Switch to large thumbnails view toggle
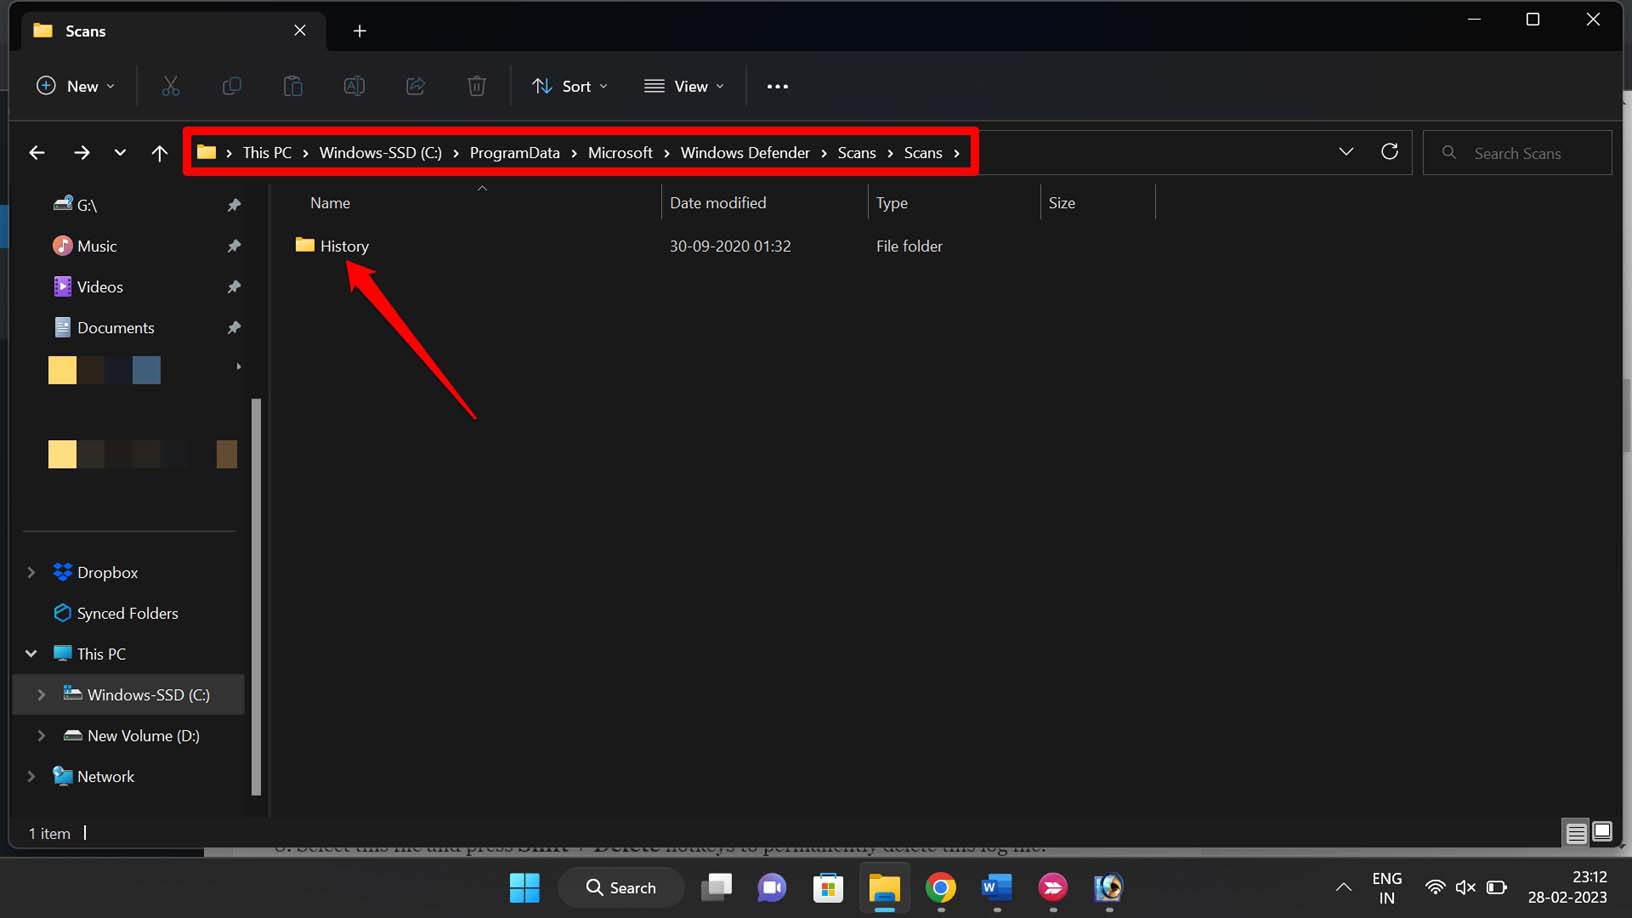 [x=1602, y=832]
